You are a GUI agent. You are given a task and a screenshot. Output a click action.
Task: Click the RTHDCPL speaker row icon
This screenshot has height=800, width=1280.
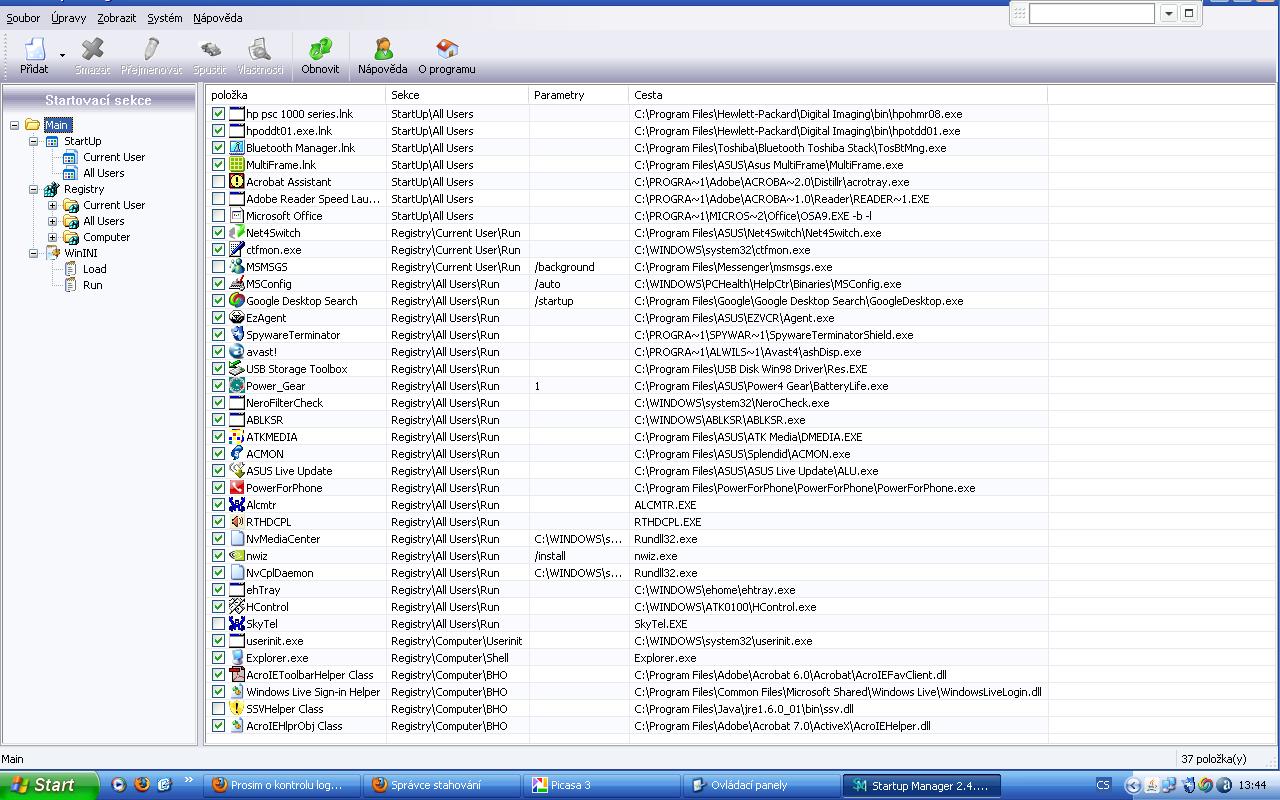(237, 522)
